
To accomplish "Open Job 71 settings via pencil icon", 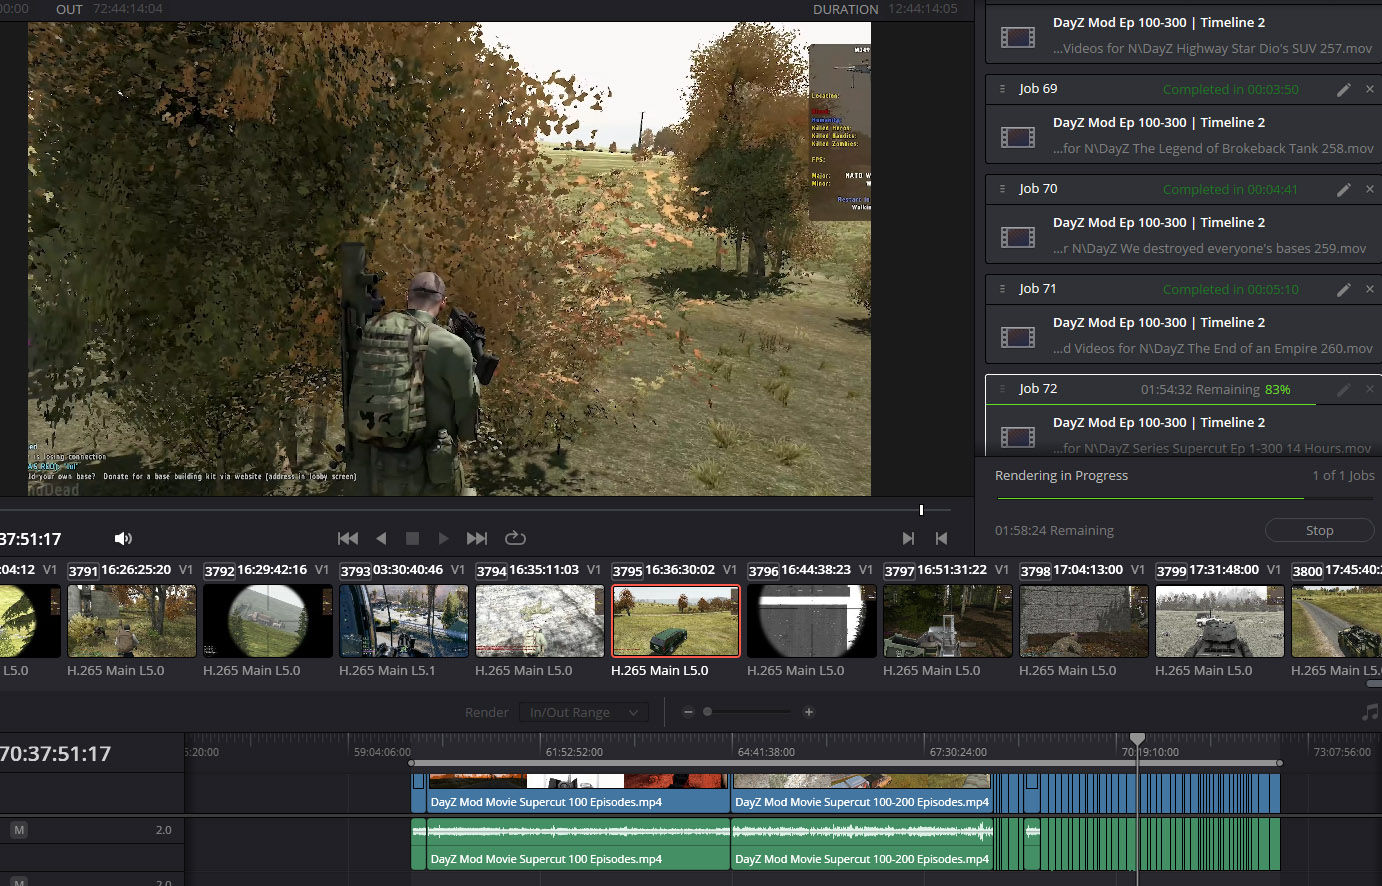I will point(1344,289).
